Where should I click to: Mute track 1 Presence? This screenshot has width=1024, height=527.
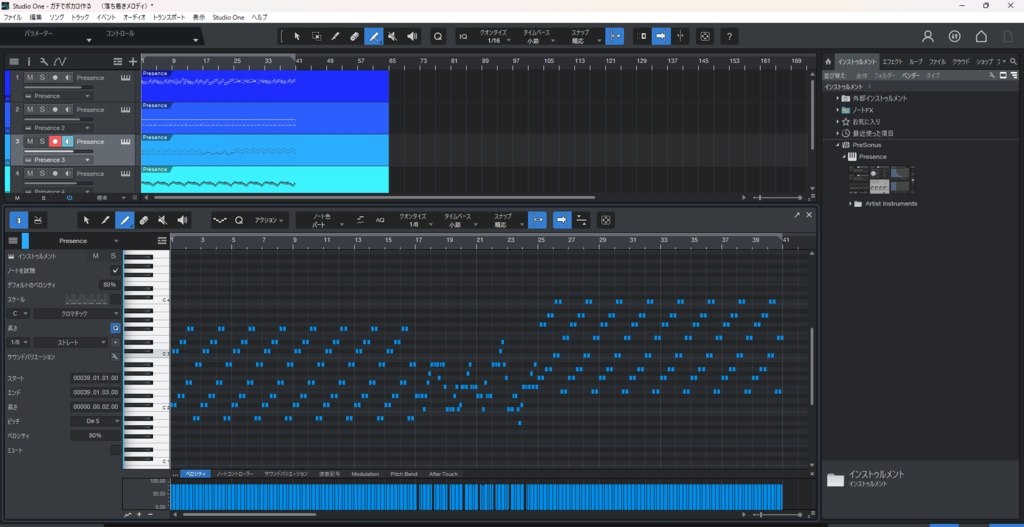pos(30,78)
